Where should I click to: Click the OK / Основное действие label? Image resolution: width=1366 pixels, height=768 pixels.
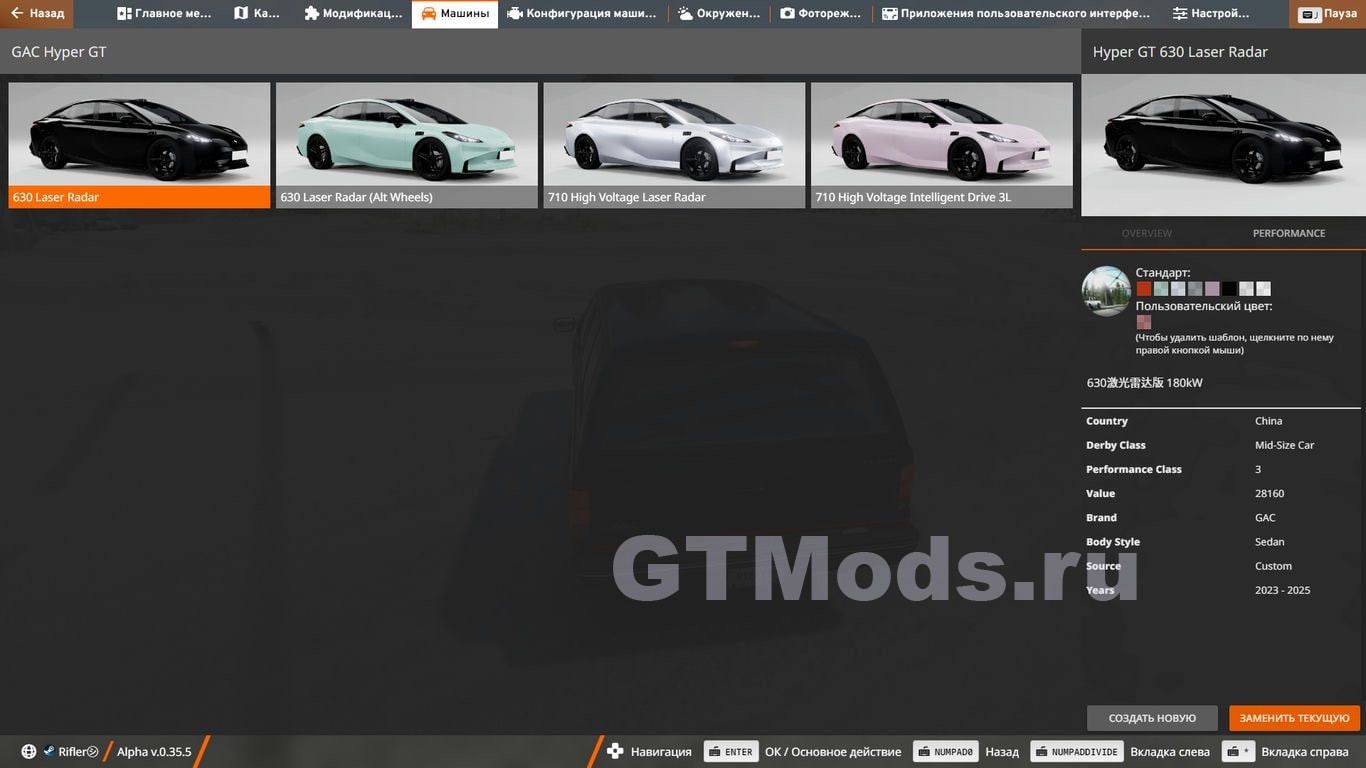tap(833, 752)
